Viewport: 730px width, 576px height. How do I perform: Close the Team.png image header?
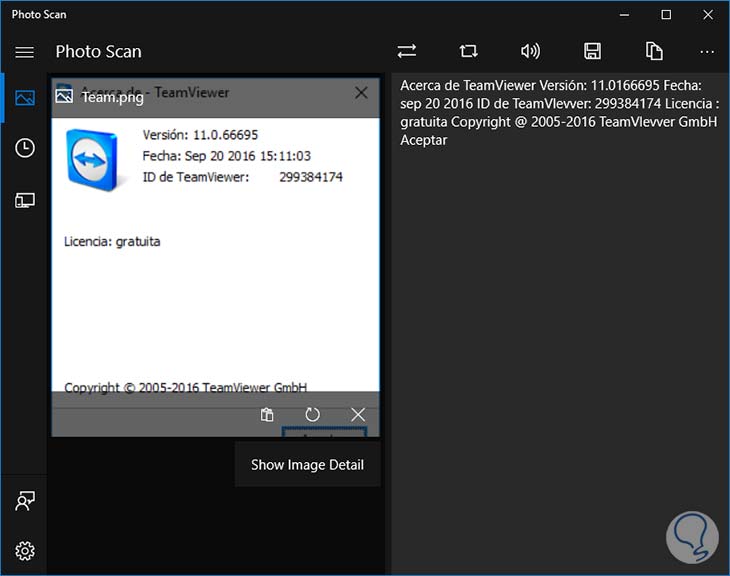point(361,93)
